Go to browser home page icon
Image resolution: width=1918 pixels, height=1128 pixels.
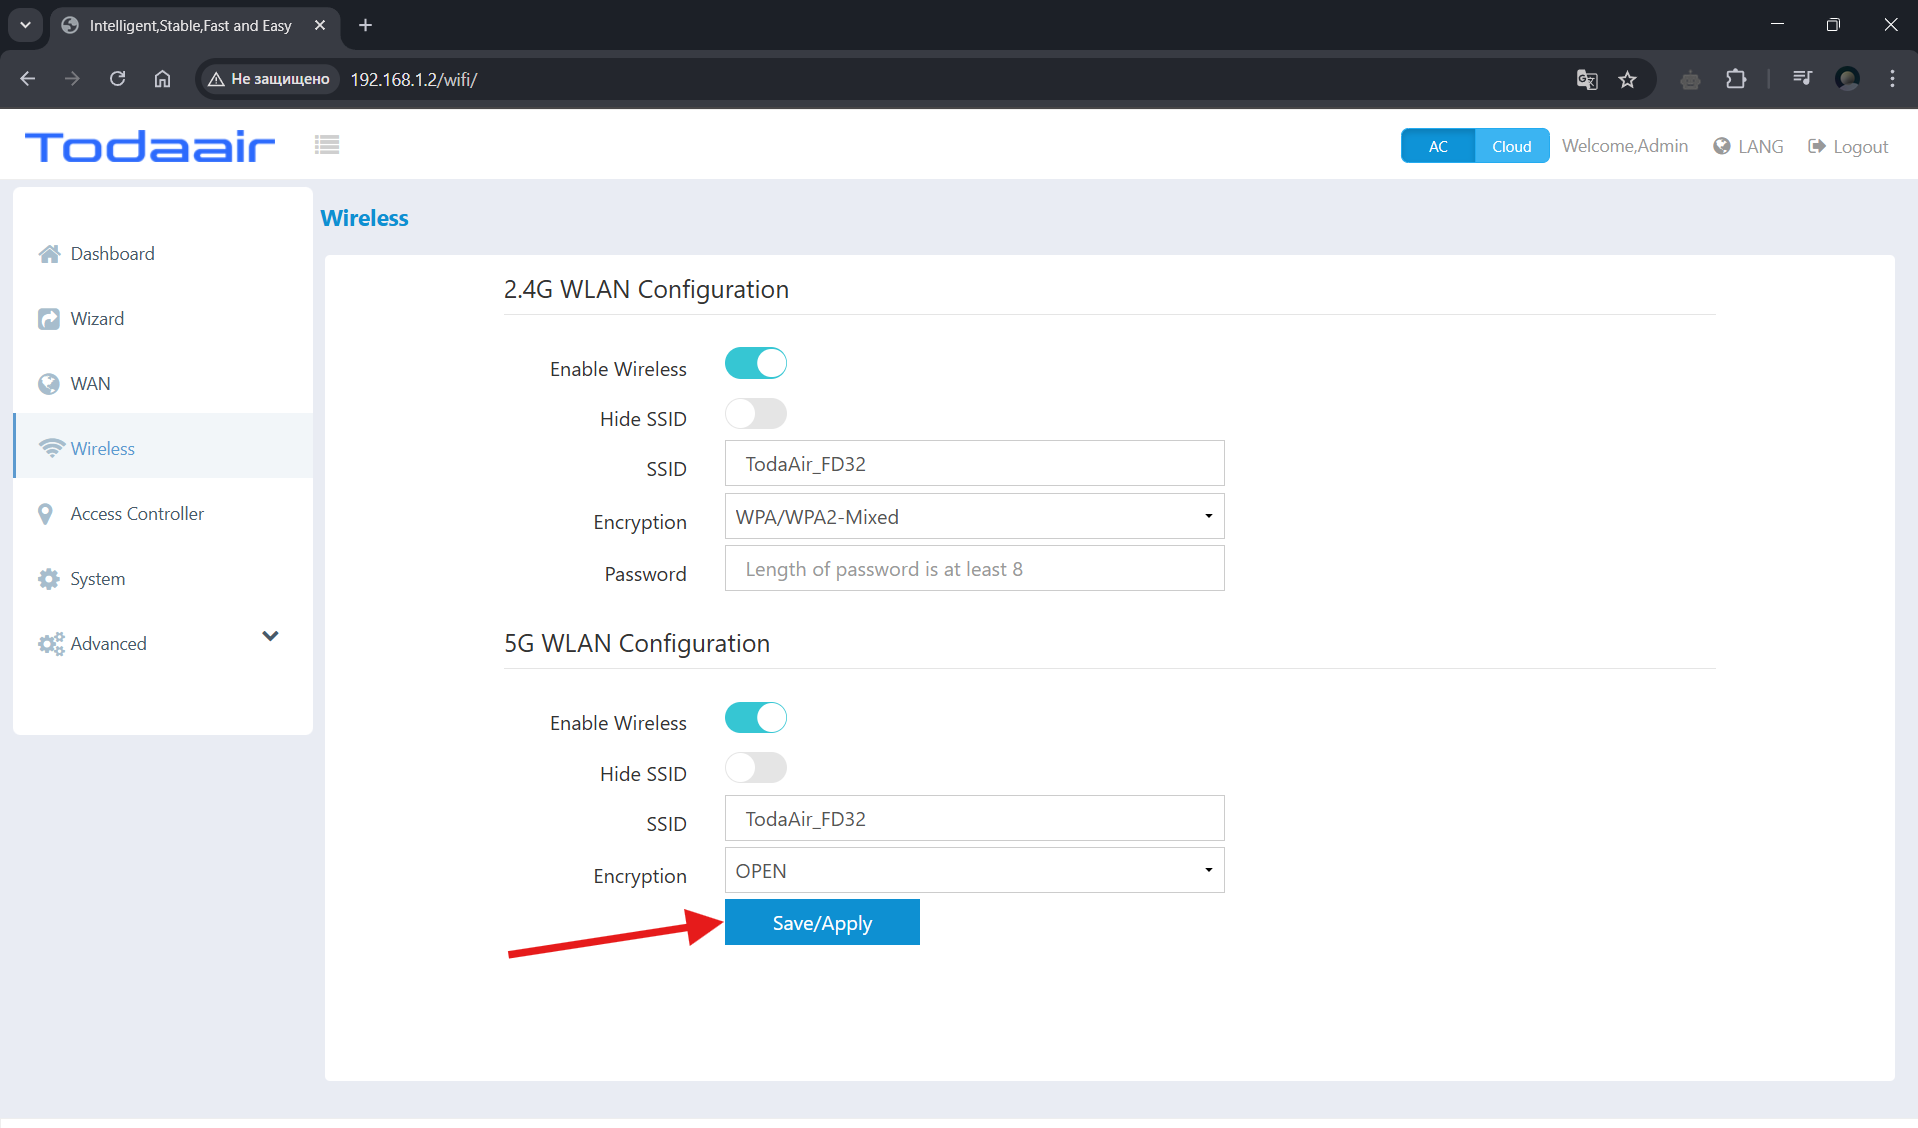pyautogui.click(x=162, y=79)
